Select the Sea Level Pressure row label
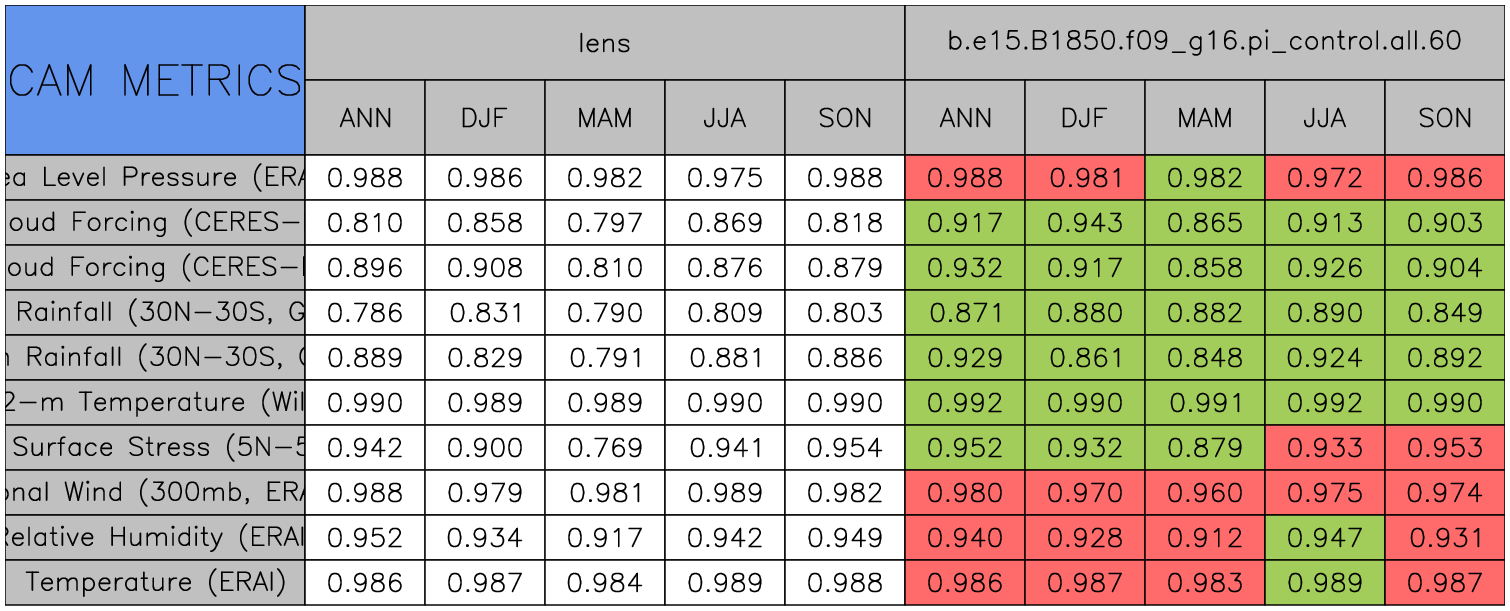1510x611 pixels. pyautogui.click(x=155, y=178)
